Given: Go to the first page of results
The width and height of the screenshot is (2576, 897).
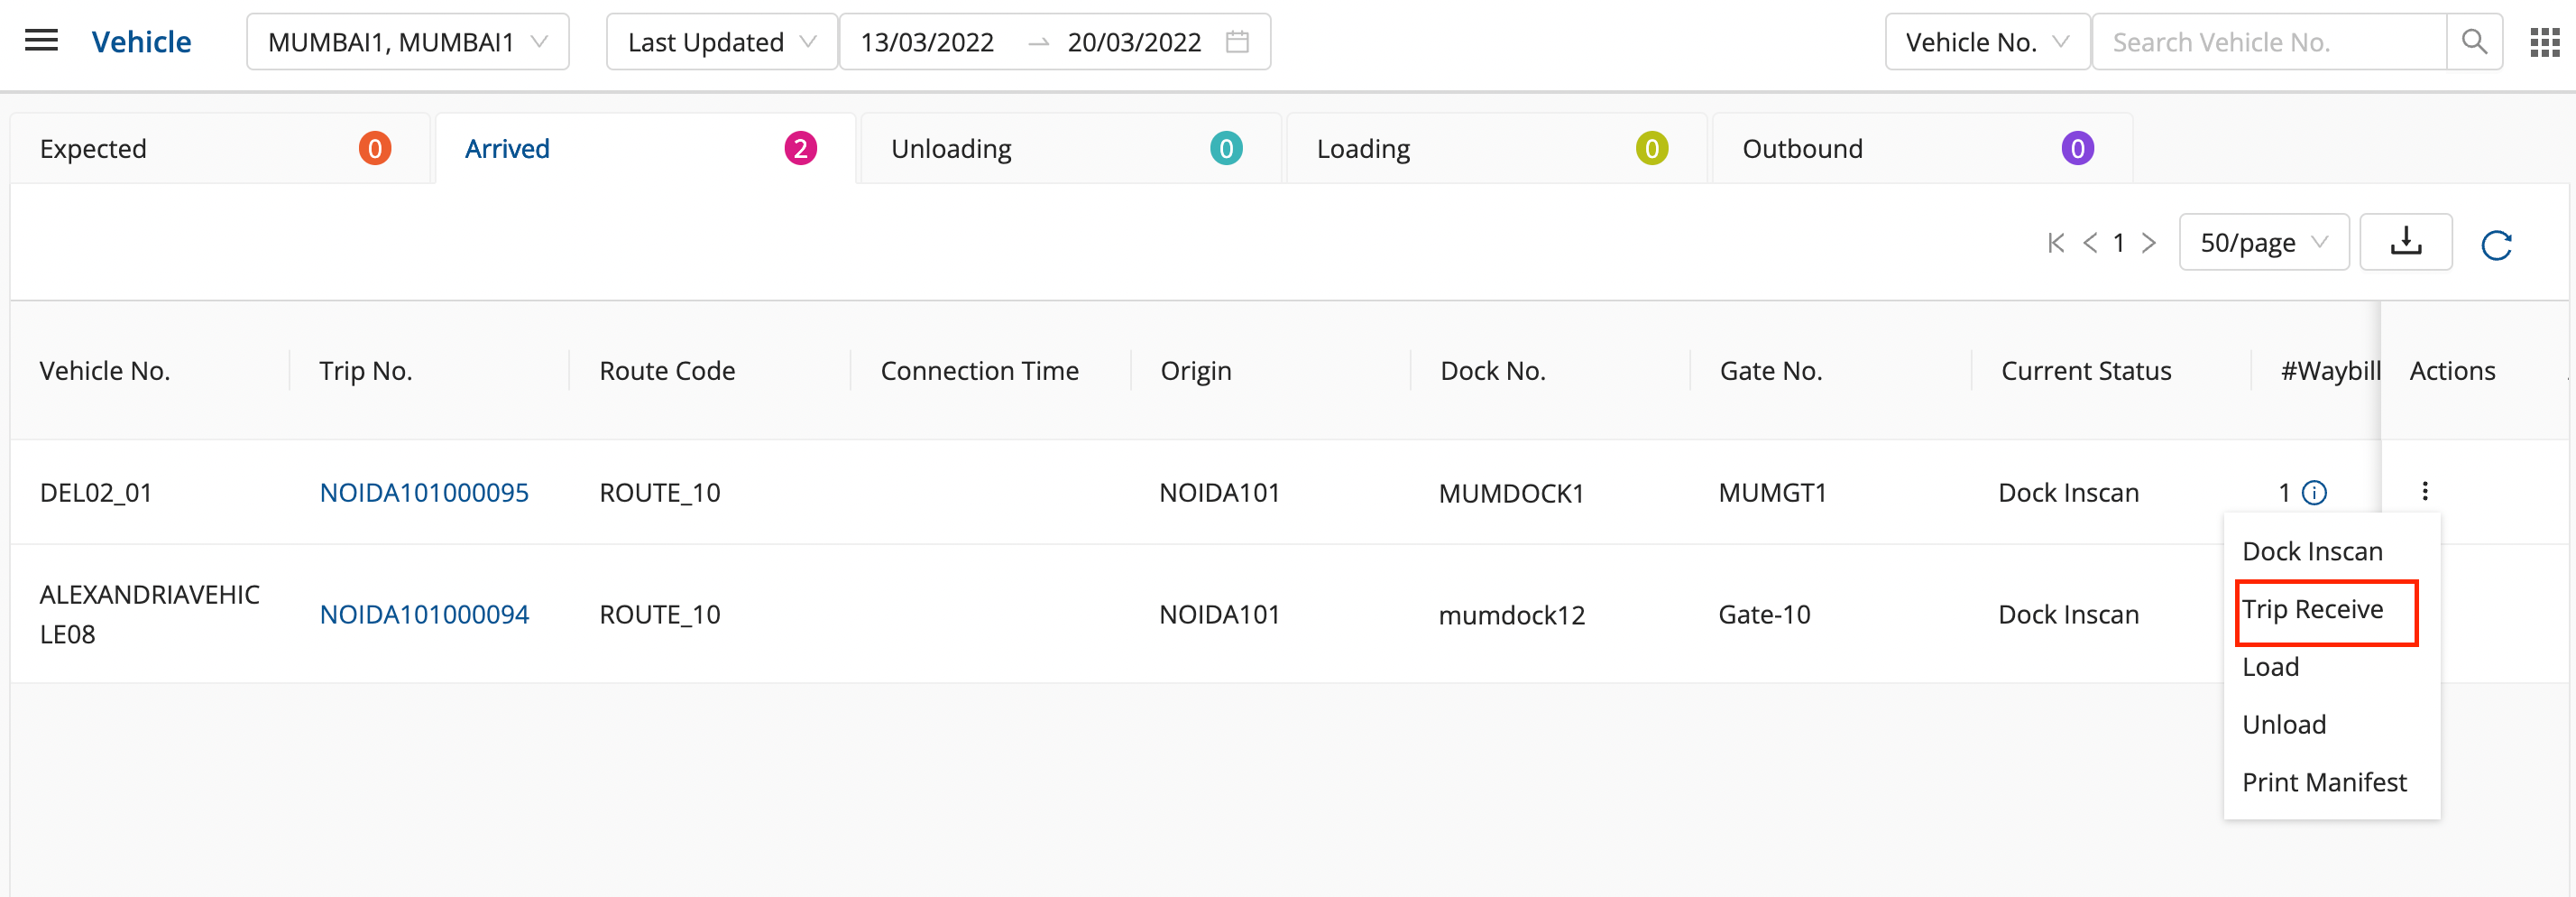Looking at the screenshot, I should click(x=2056, y=243).
